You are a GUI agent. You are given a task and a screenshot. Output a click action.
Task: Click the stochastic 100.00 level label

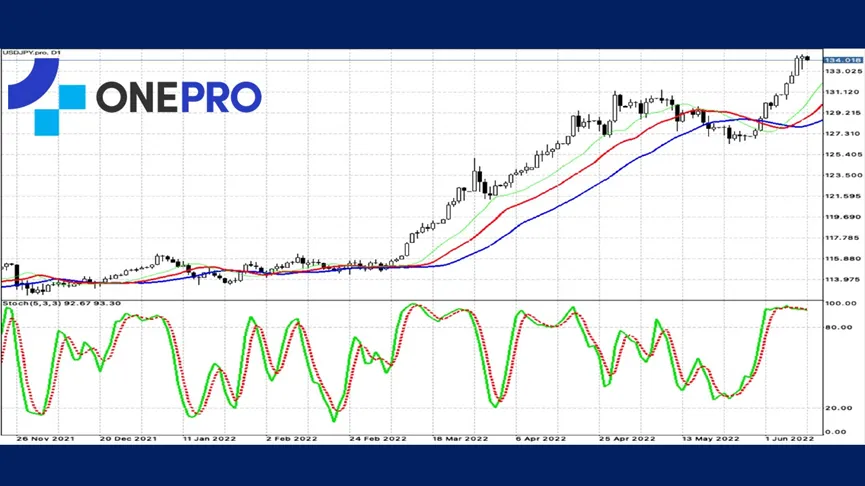[841, 303]
